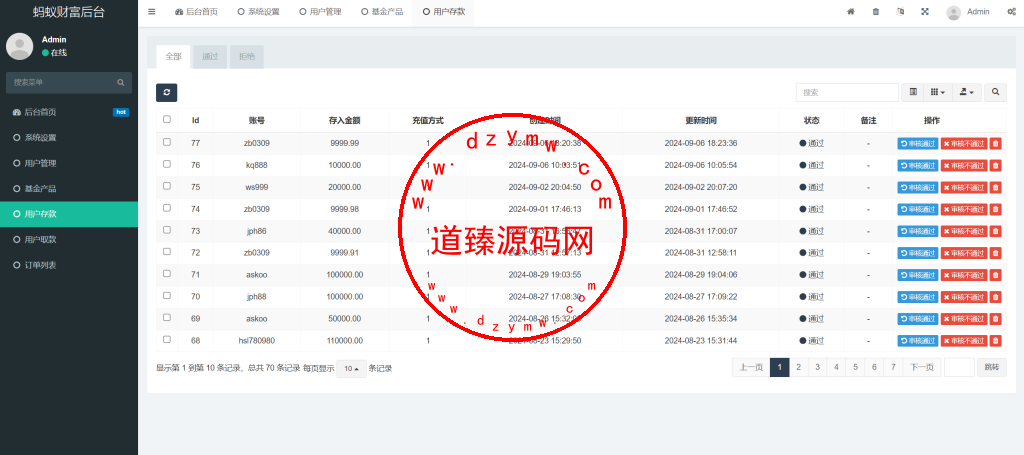Click the language switch icon in top bar
This screenshot has width=1024, height=455.
point(901,12)
